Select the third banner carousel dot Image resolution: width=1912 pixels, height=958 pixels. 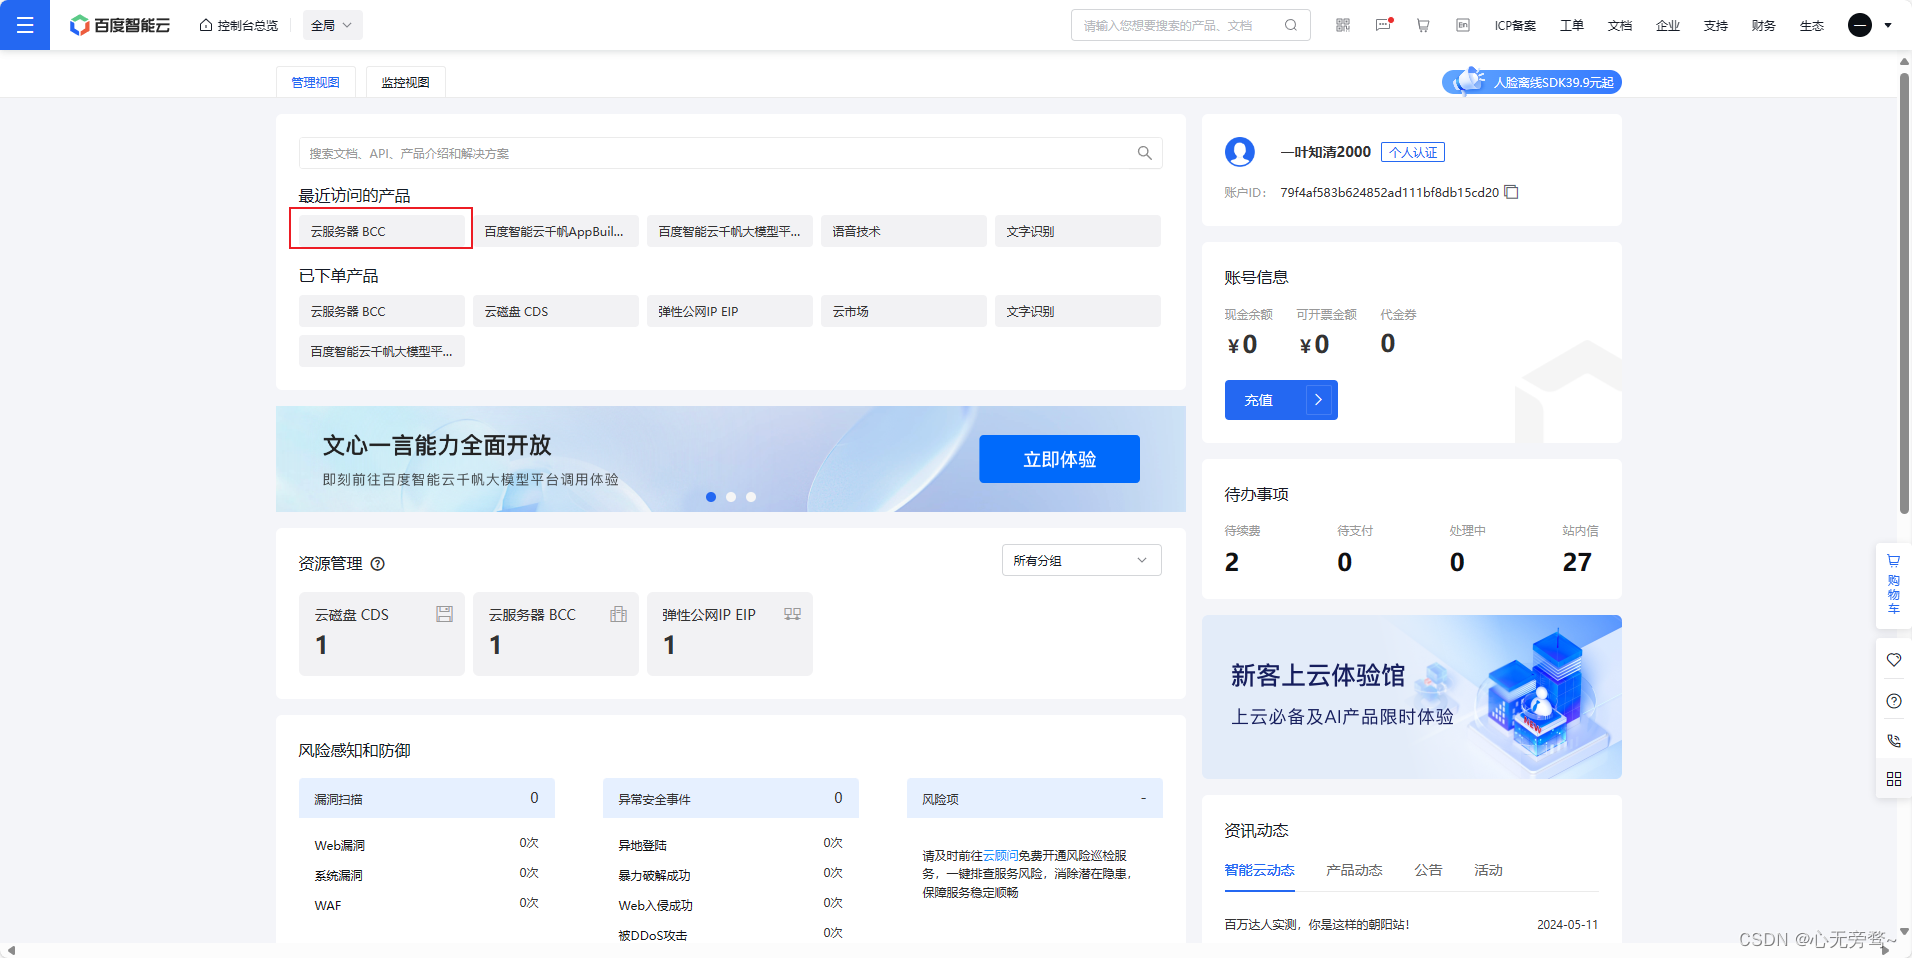(x=751, y=497)
